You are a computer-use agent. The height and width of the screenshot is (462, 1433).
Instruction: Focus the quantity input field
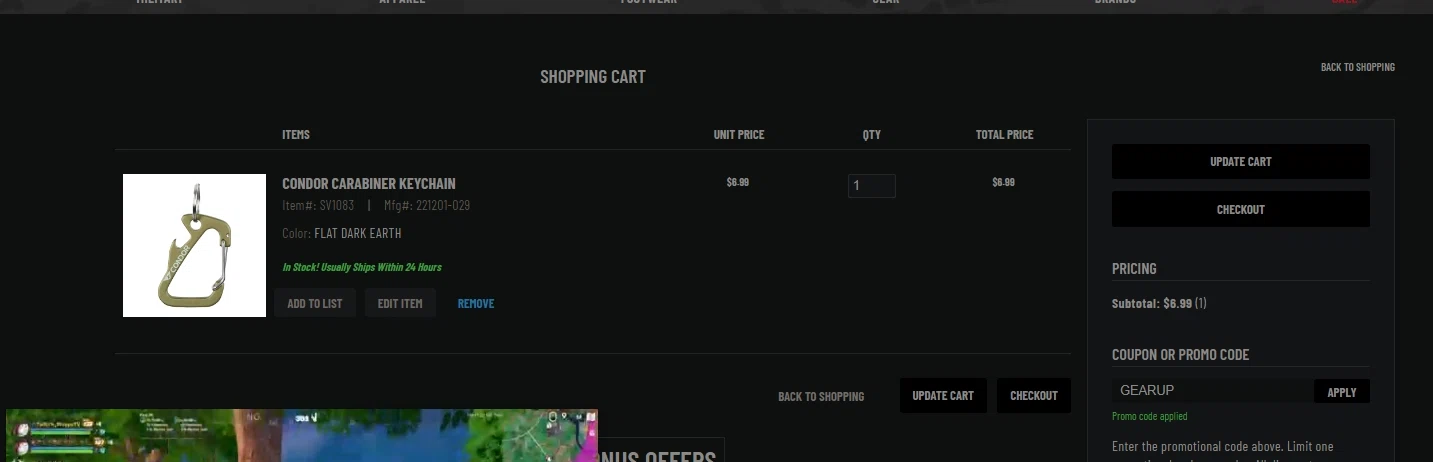[x=871, y=186]
